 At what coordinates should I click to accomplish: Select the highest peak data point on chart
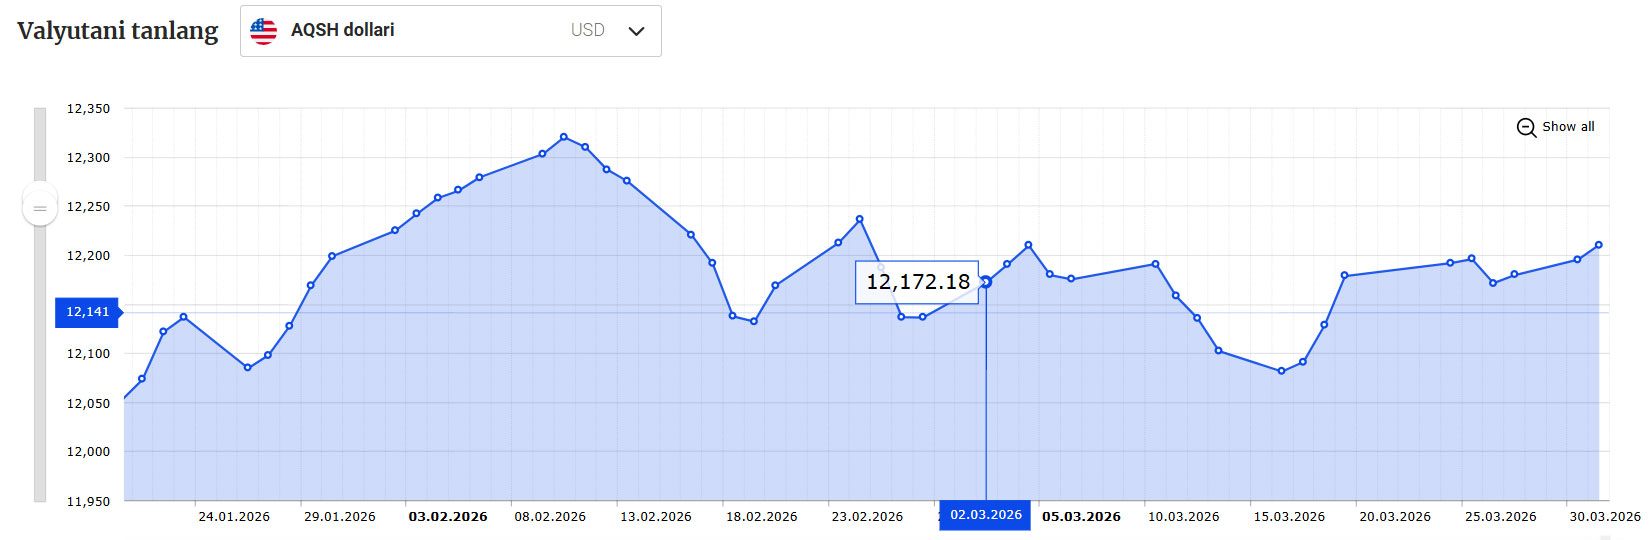tap(564, 137)
